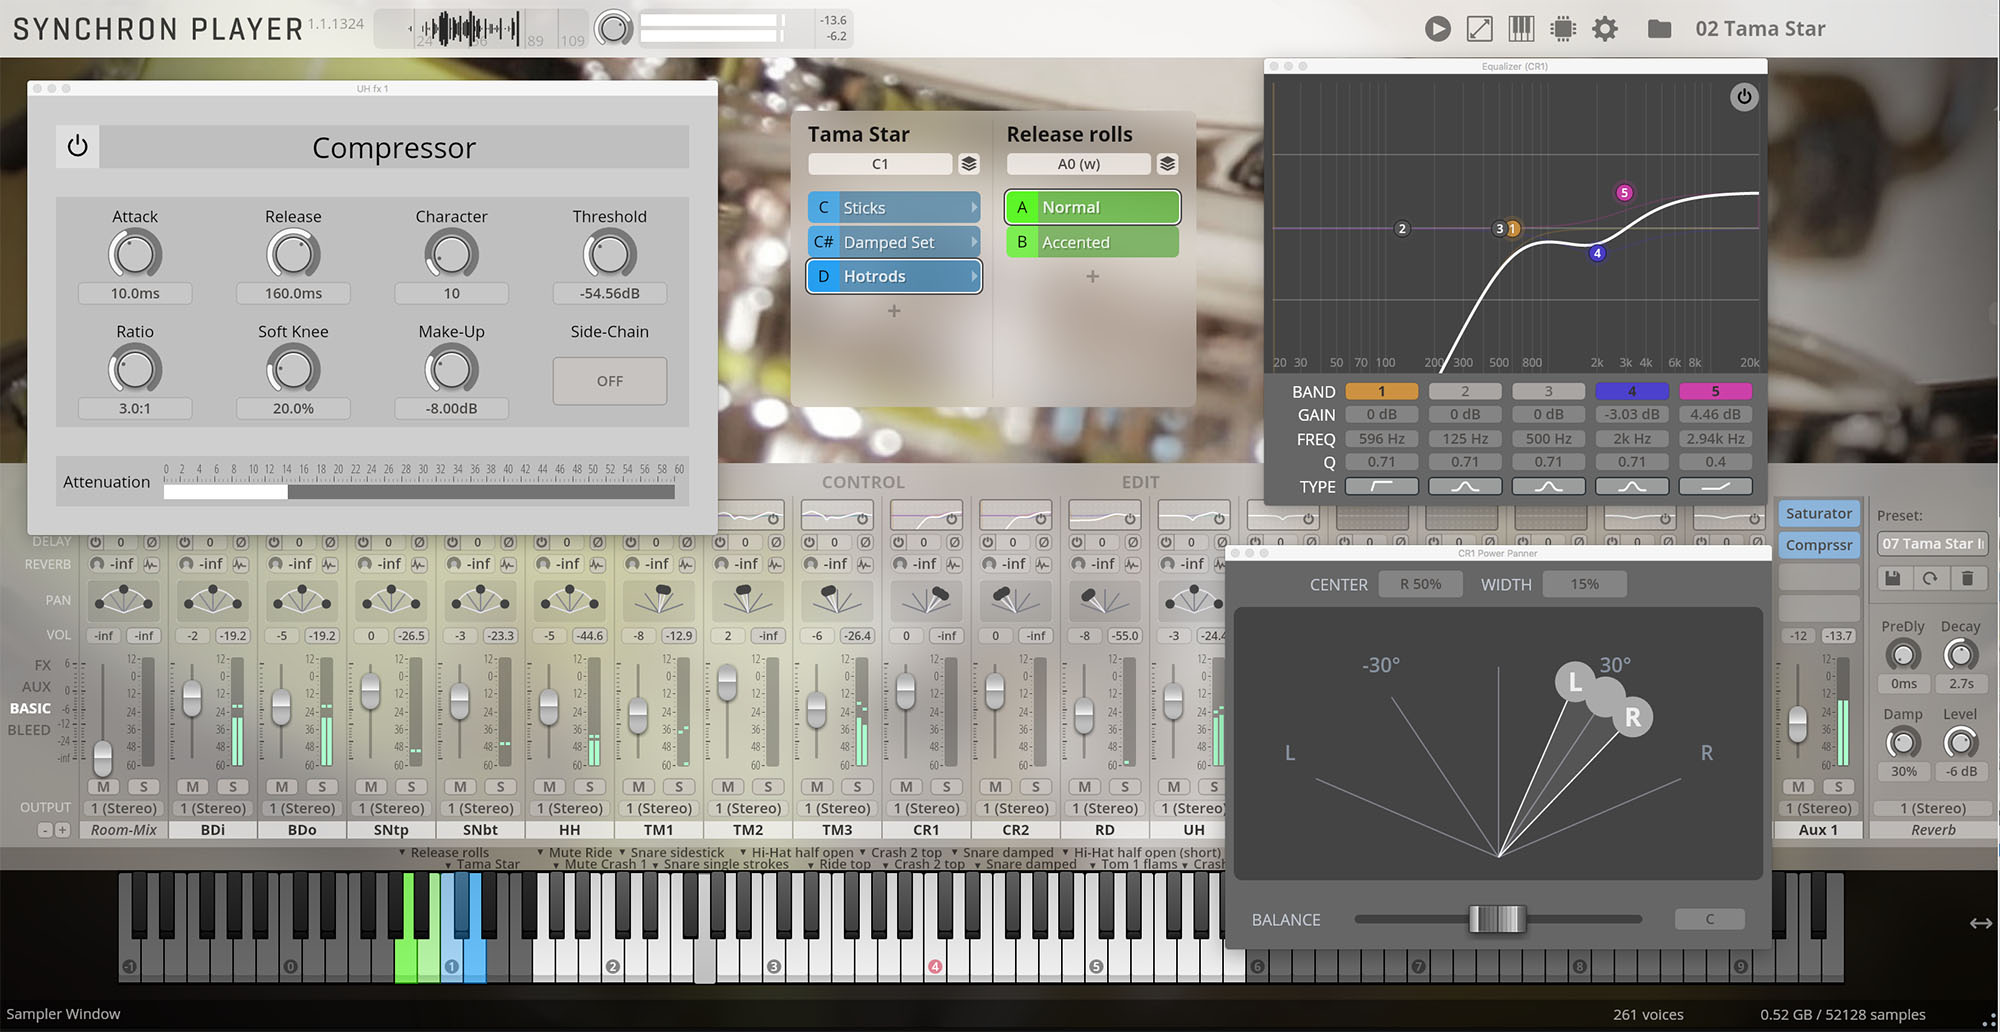Click the HH delay power icon
2000x1032 pixels.
(541, 542)
